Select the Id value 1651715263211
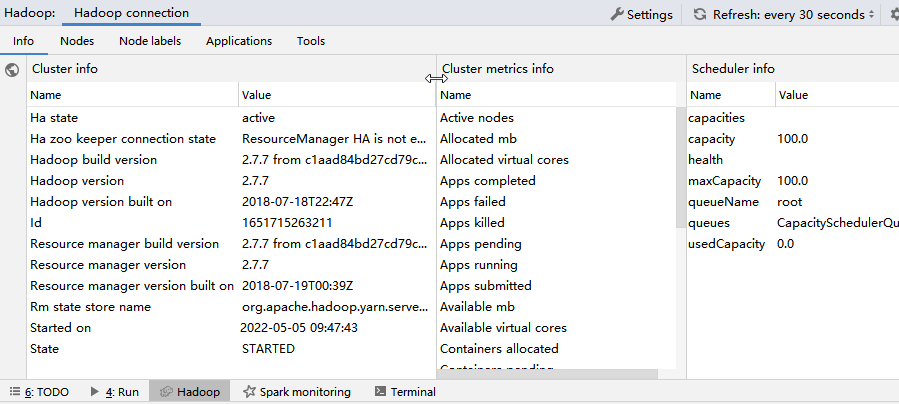The image size is (899, 404). 287,223
